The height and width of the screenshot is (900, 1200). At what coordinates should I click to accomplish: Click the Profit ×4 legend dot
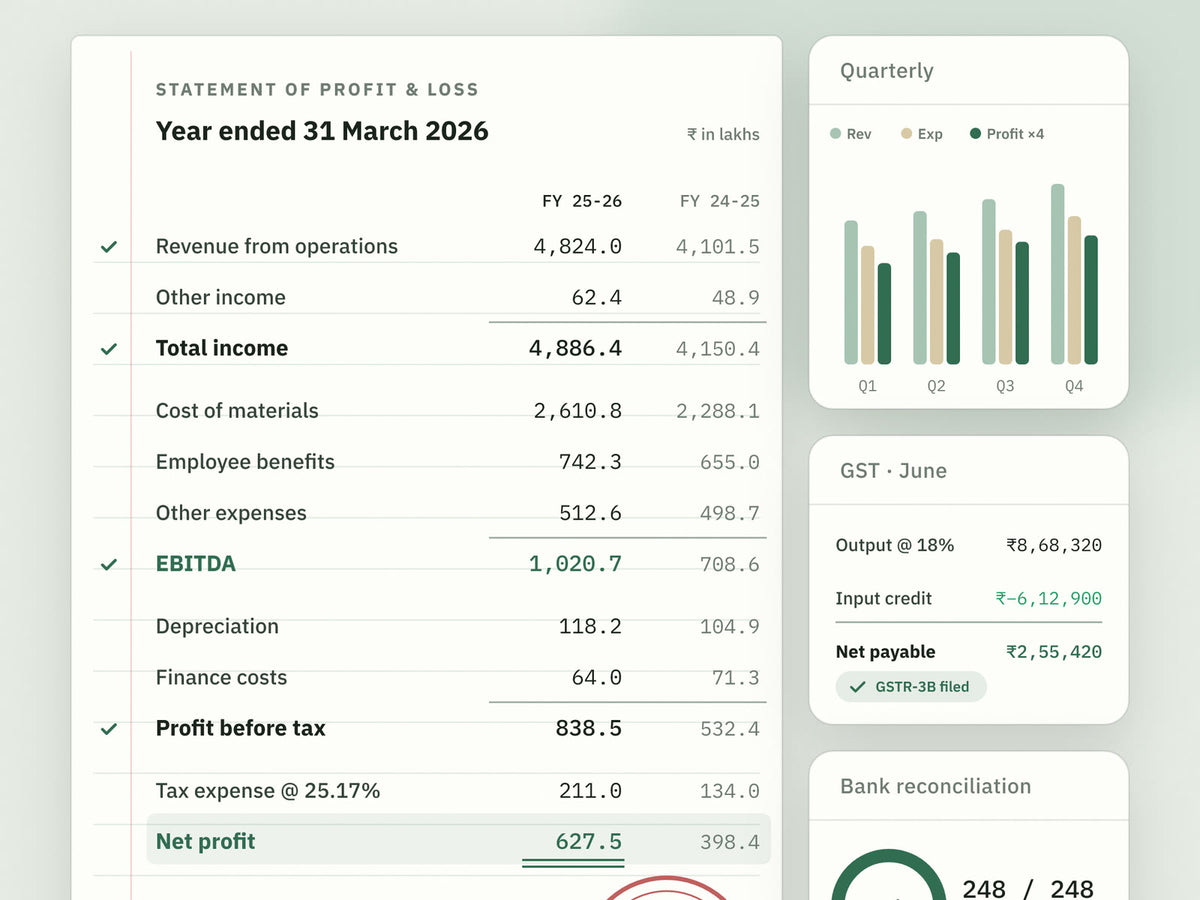pos(976,134)
